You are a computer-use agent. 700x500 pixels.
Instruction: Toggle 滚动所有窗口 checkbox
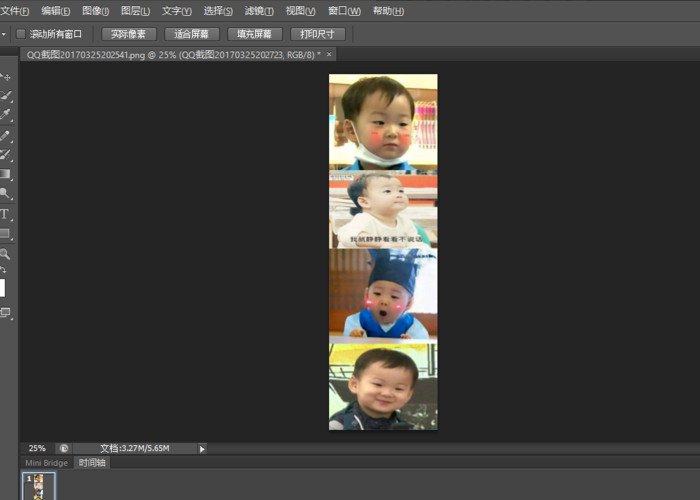coord(21,33)
